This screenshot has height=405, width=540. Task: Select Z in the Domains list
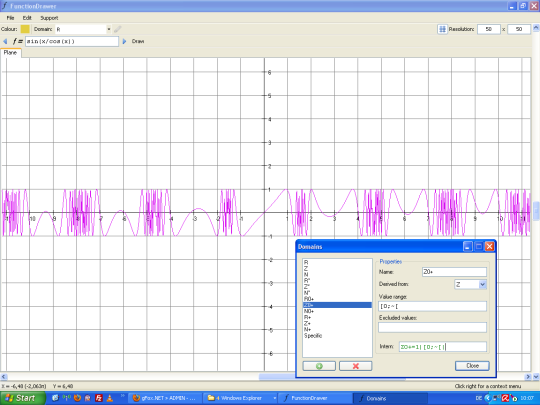(x=337, y=269)
